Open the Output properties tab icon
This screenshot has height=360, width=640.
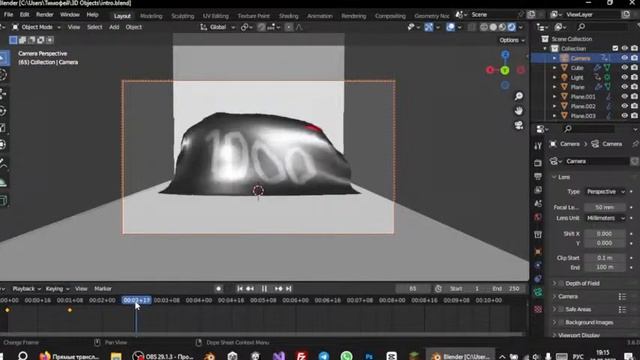538,176
